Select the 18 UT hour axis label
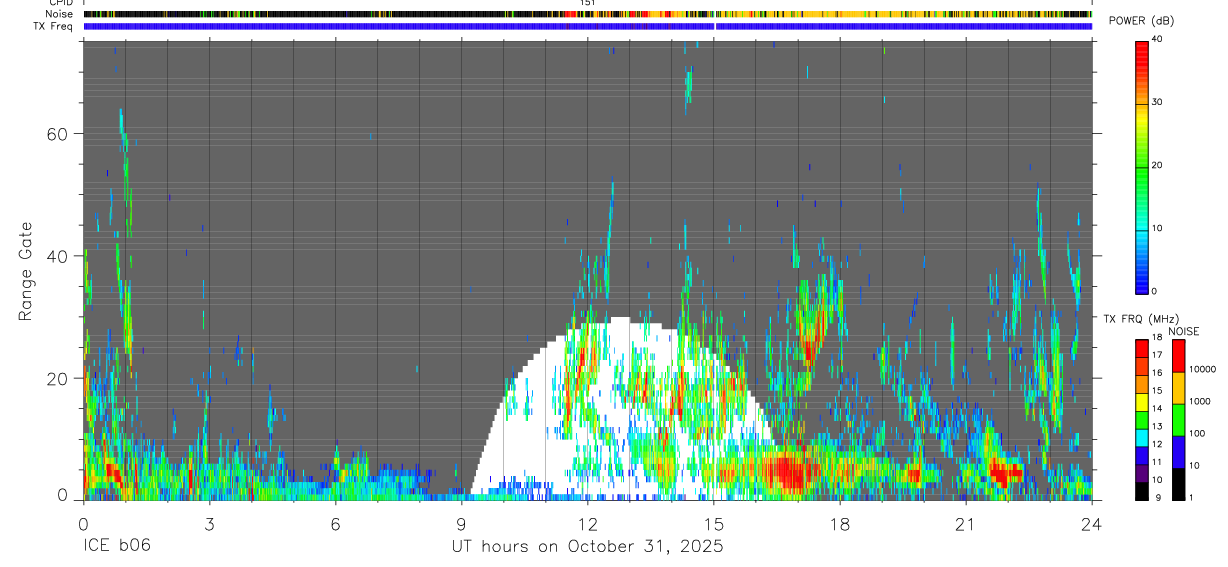The width and height of the screenshot is (1228, 567). (x=840, y=524)
